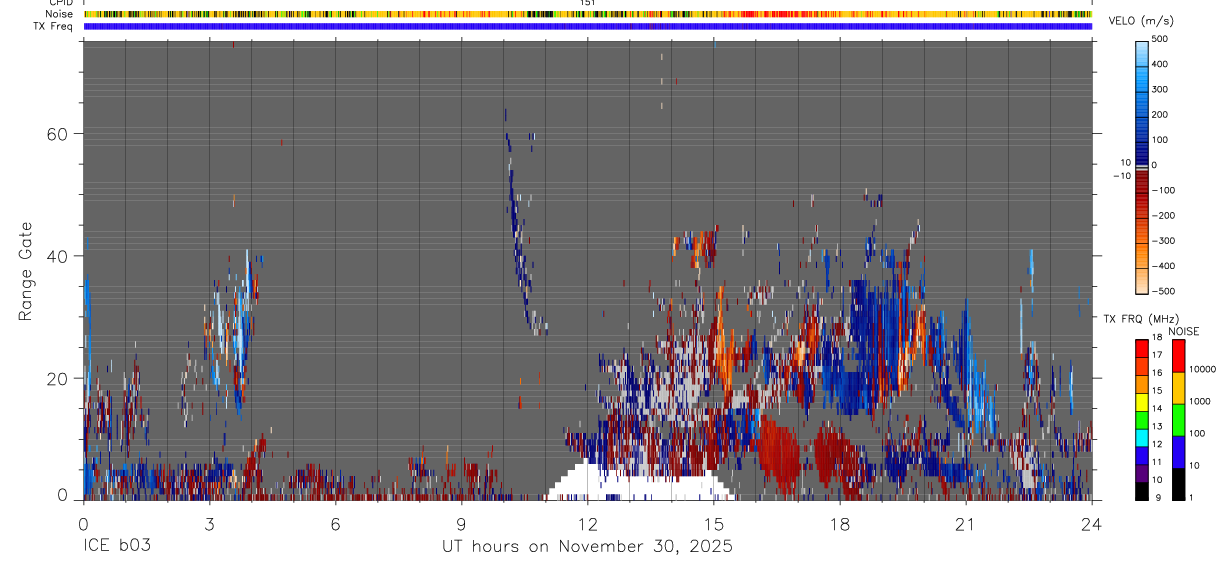Select the red 17-18 MHz frequency swatch
The image size is (1228, 567).
1142,348
